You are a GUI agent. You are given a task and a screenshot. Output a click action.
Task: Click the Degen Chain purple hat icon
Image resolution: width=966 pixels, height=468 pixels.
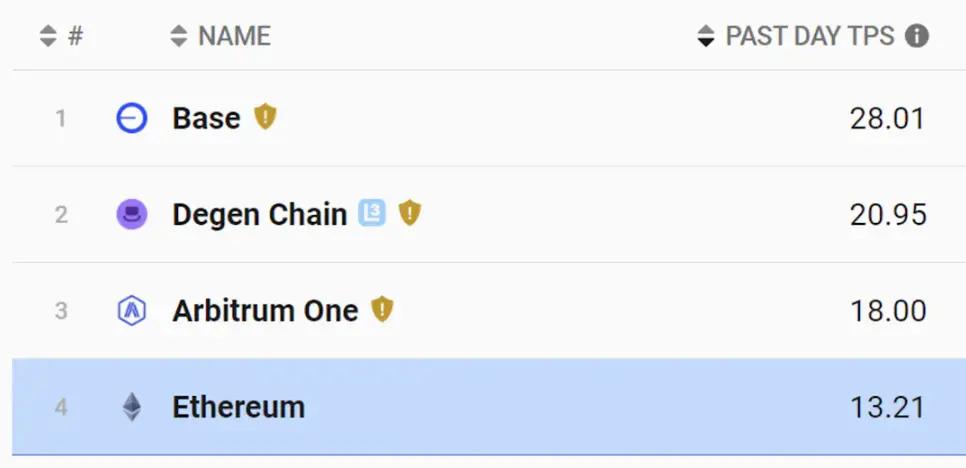pos(132,214)
